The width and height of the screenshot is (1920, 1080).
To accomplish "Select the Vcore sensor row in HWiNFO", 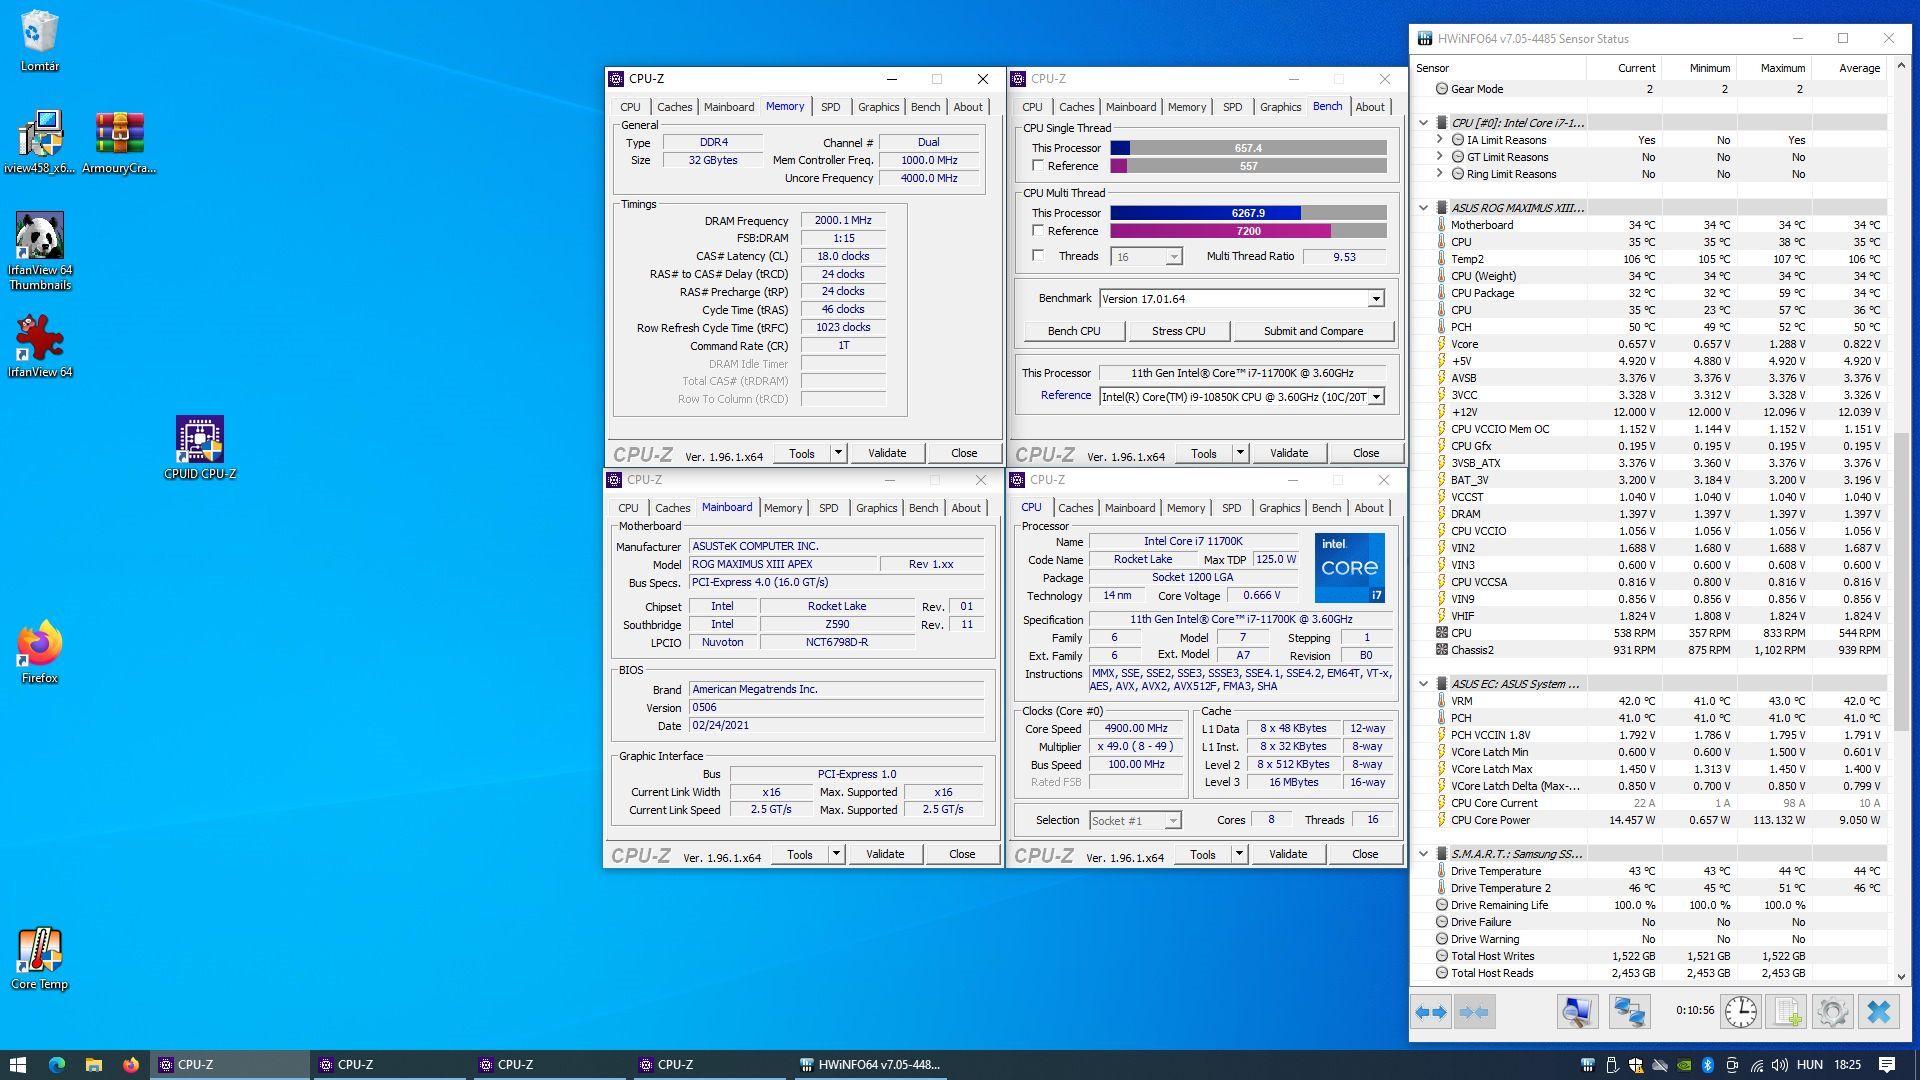I will click(x=1649, y=344).
